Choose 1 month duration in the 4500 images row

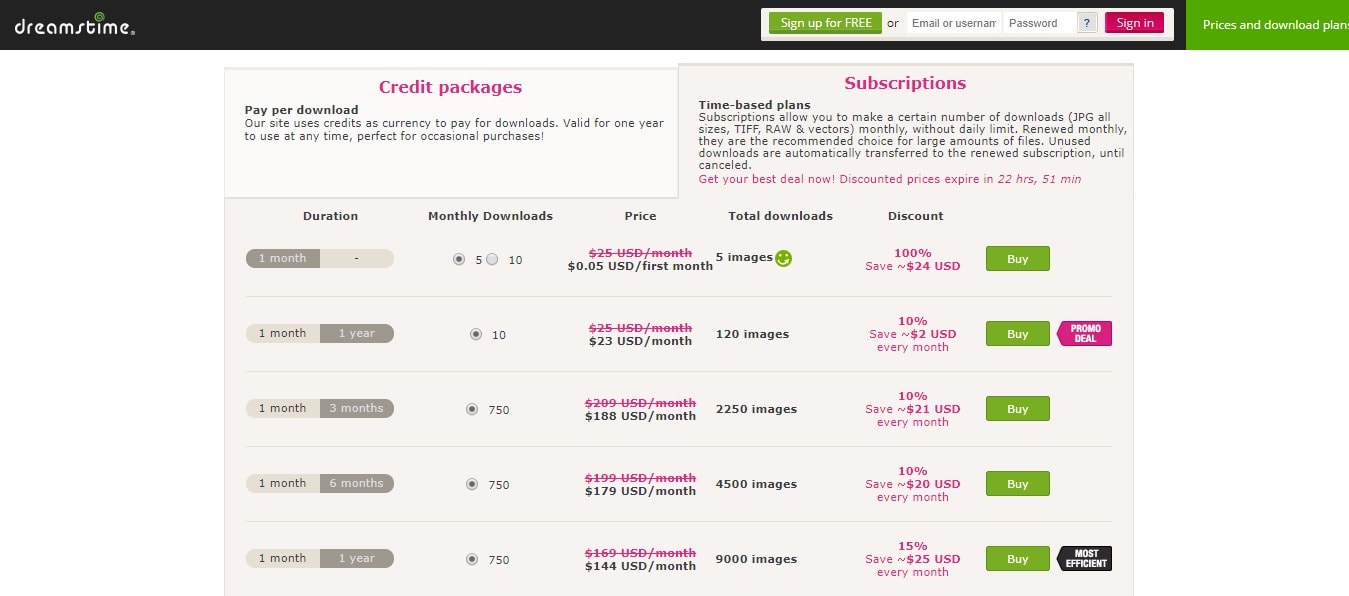[283, 483]
